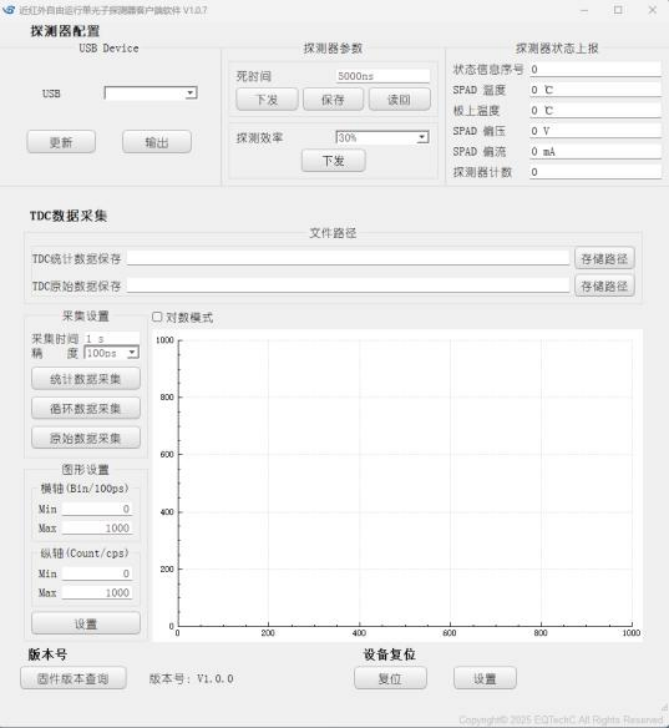
Task: Open the 精度 100ns dropdown
Action: (112, 353)
